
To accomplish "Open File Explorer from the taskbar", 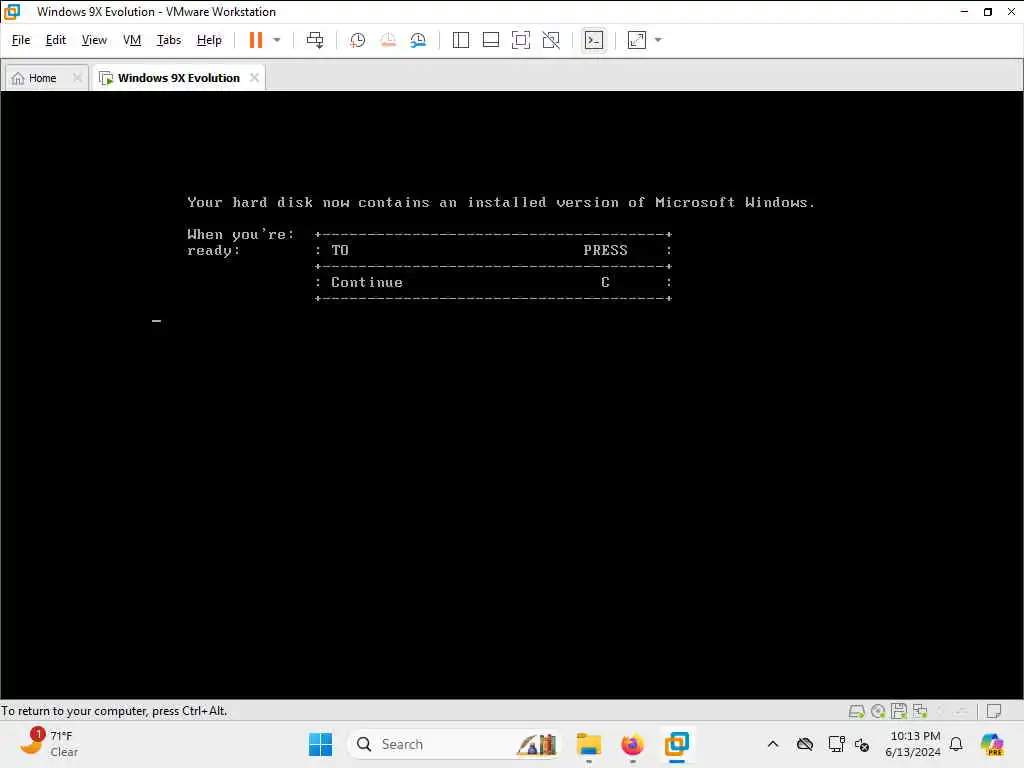I will point(588,744).
